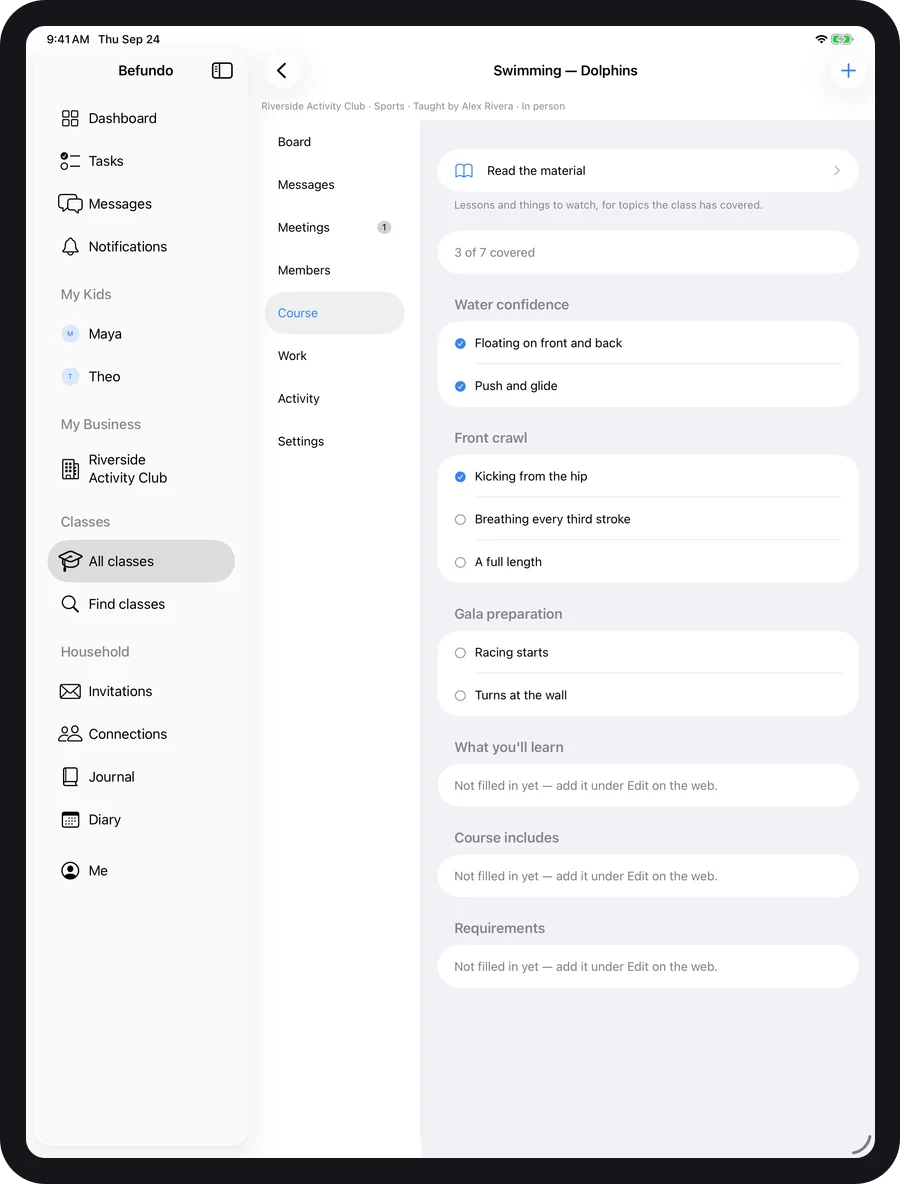This screenshot has width=900, height=1184.
Task: Check the battery charging icon
Action: pos(841,39)
